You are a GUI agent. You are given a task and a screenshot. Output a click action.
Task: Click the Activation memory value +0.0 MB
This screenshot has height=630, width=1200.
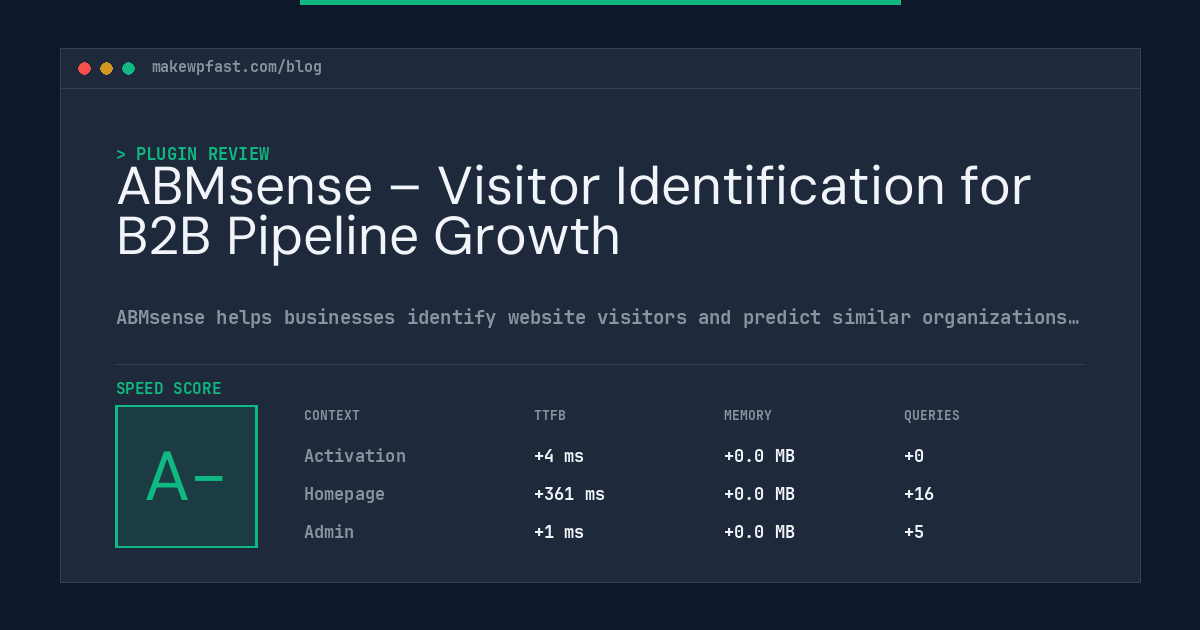pos(759,456)
